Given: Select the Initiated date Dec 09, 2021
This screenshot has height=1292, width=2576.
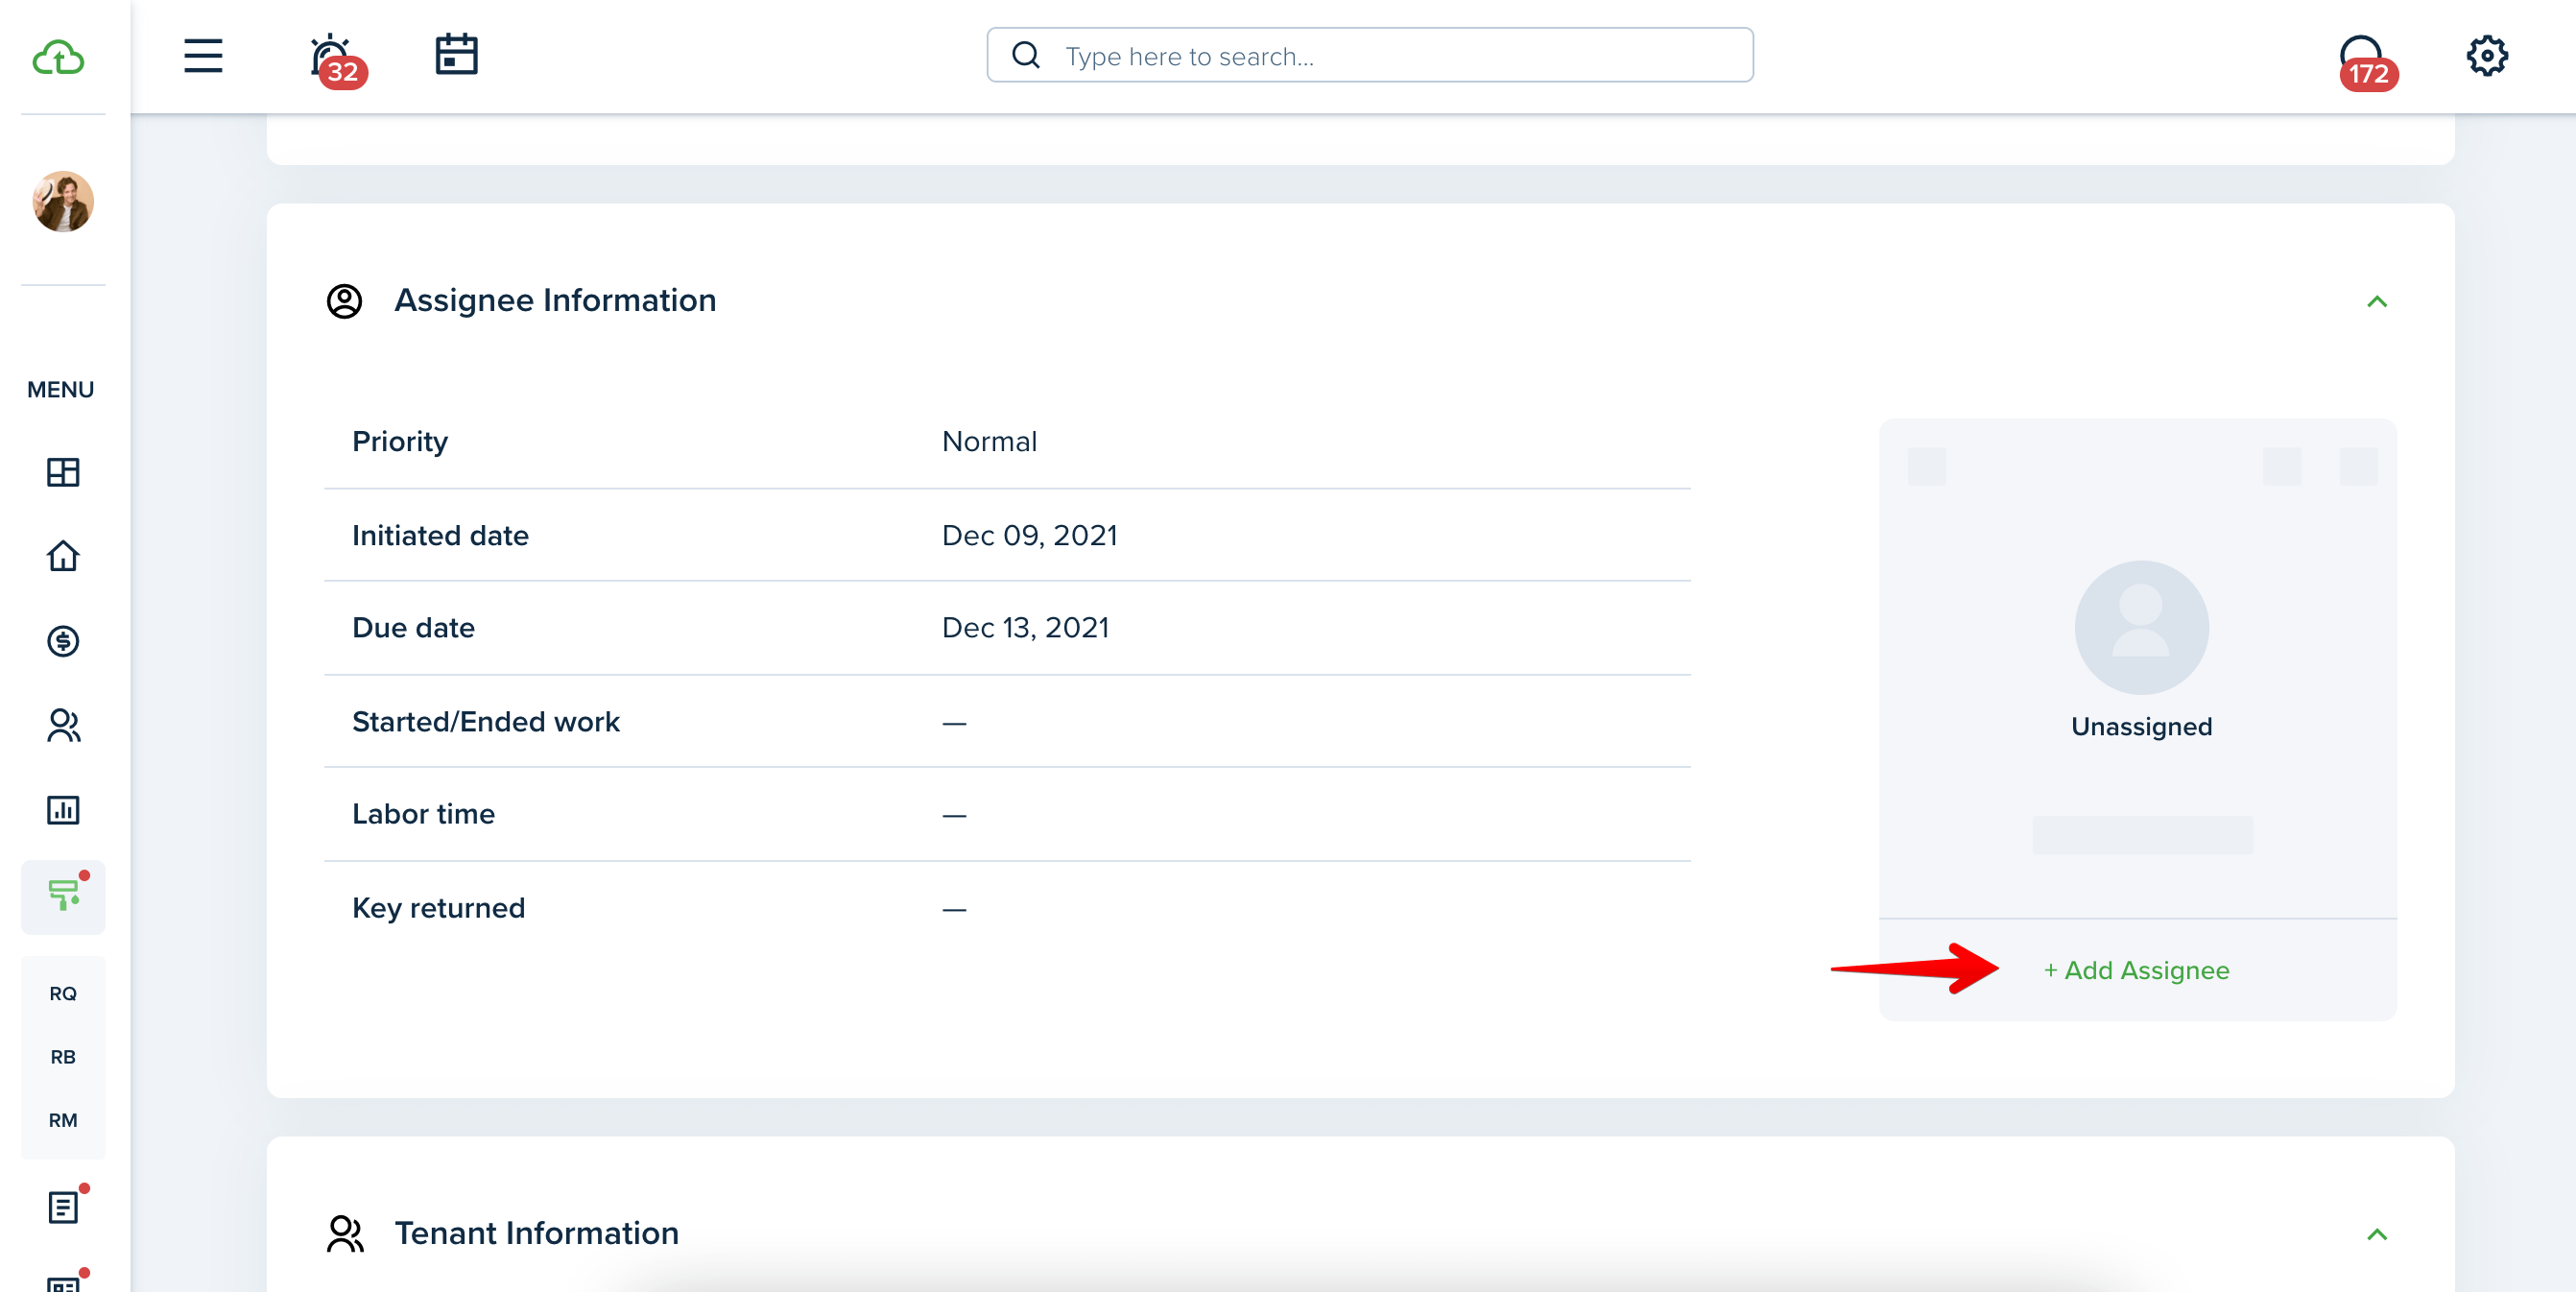Looking at the screenshot, I should [x=1029, y=535].
